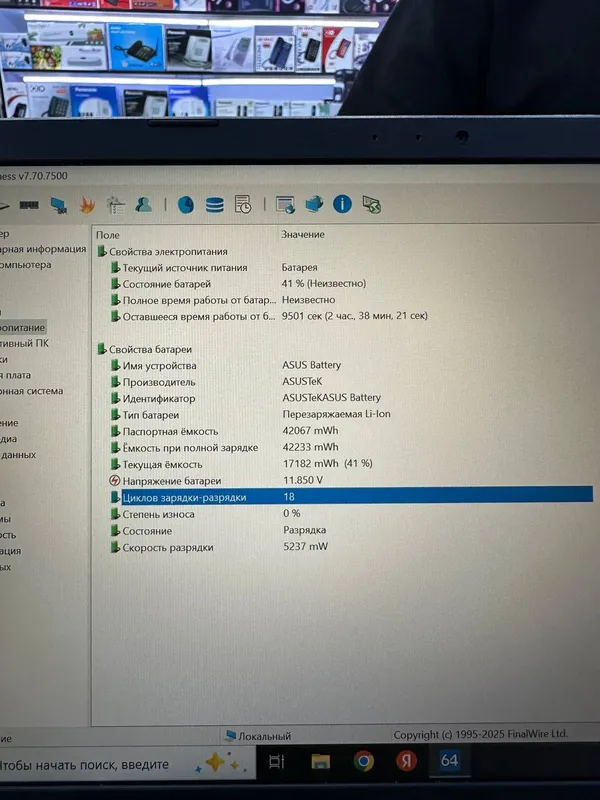Click the battery icon beside 'Имя устройства'

tap(116, 366)
